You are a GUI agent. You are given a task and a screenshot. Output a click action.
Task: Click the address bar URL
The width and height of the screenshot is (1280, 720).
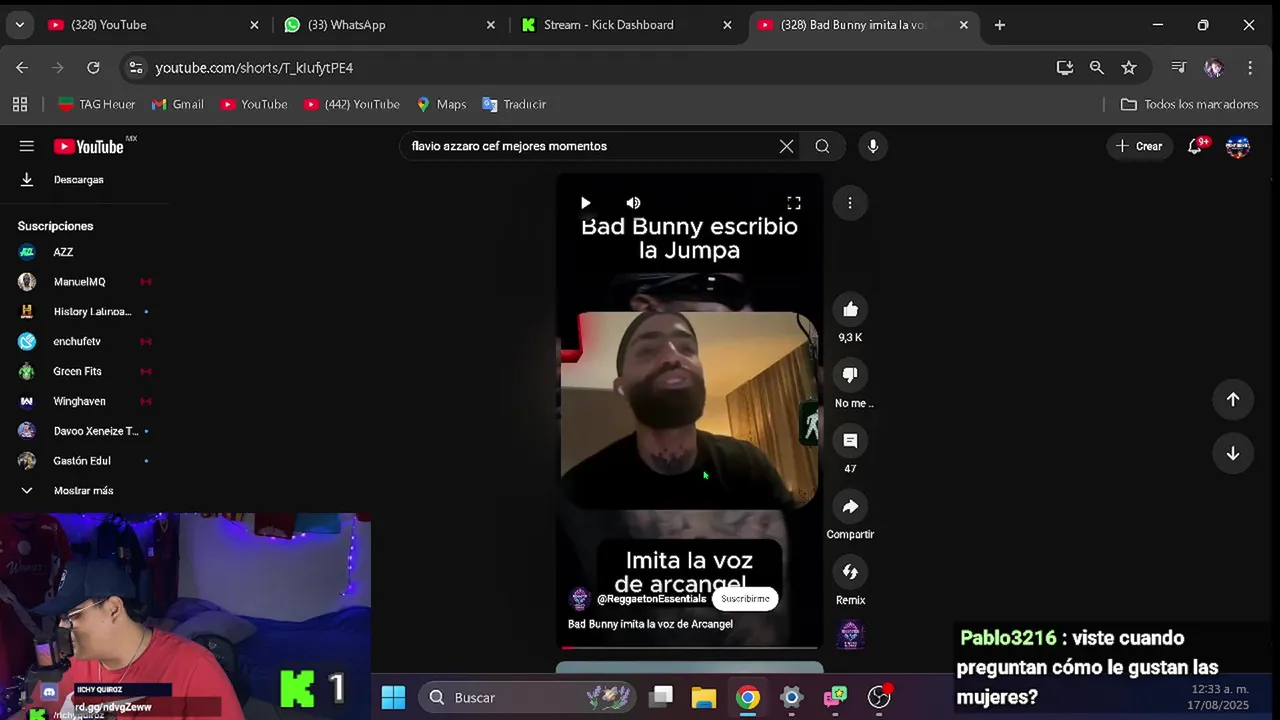254,68
